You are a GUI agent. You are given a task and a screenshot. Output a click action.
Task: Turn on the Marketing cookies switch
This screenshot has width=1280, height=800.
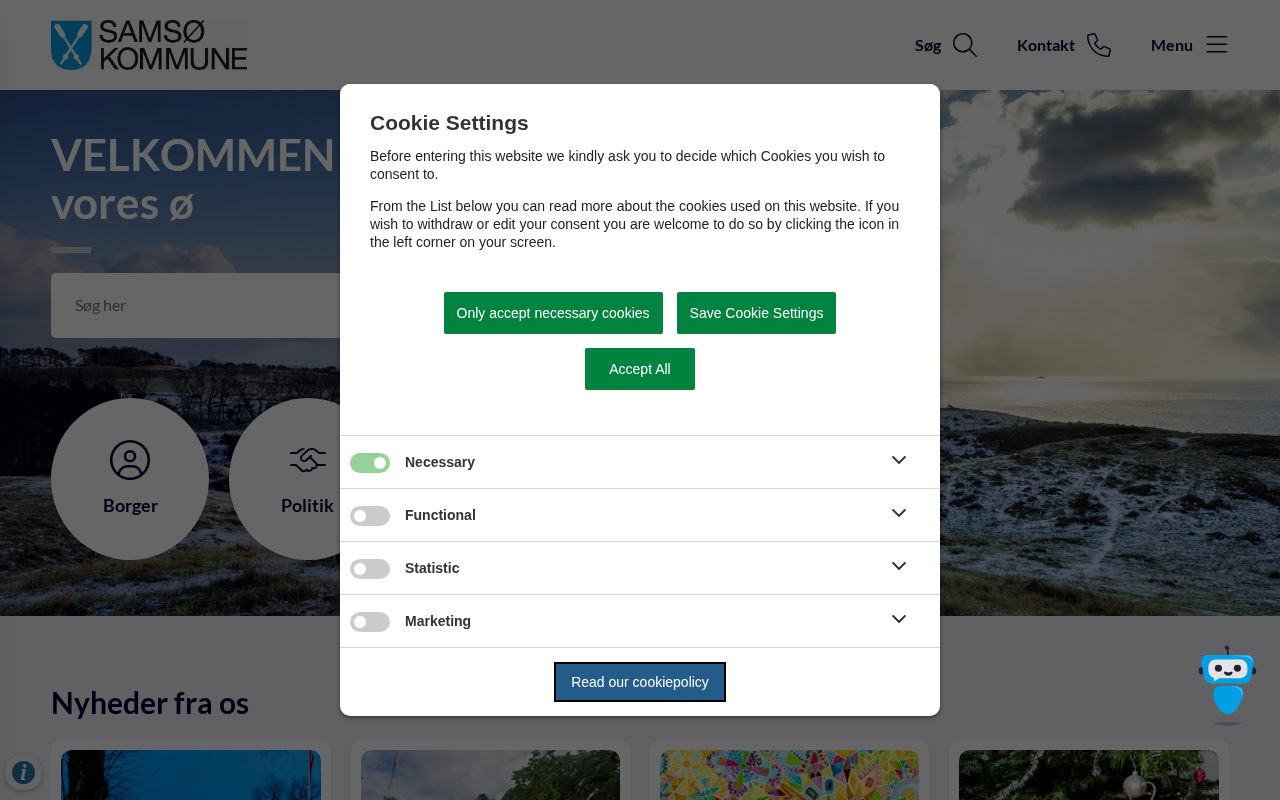370,622
